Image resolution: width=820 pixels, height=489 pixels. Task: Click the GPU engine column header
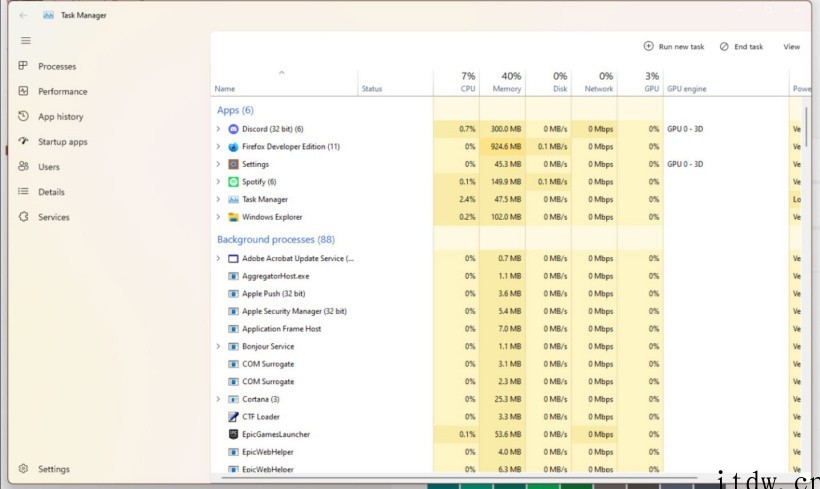click(726, 82)
